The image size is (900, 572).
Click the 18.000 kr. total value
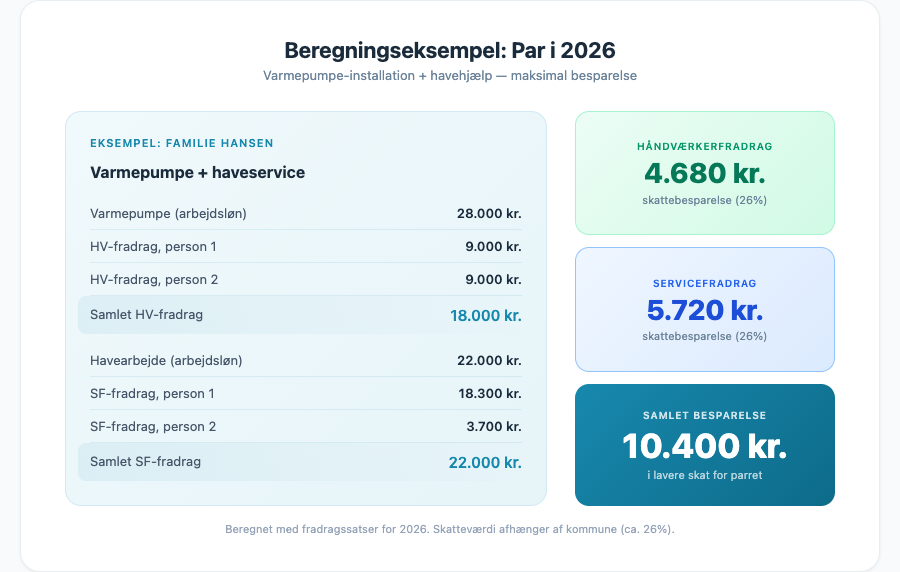485,315
